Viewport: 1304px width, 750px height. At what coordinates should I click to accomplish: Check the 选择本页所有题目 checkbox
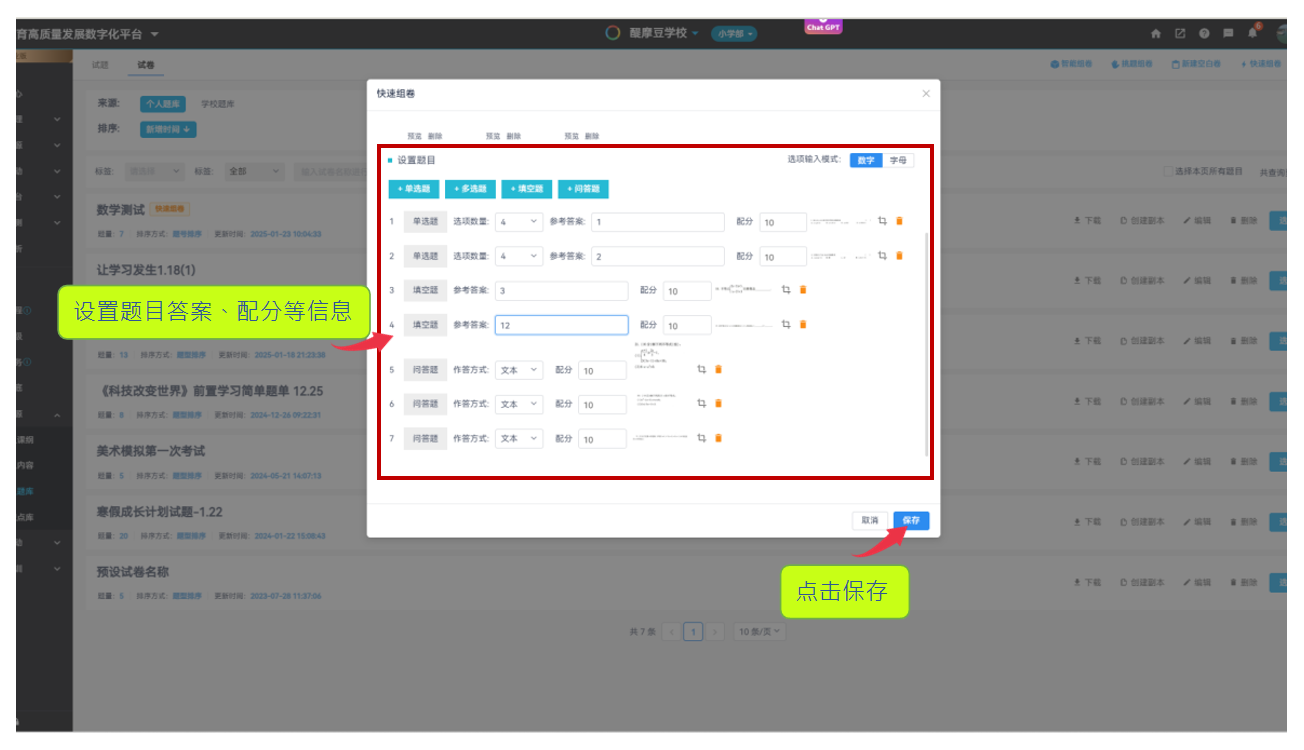[x=1168, y=172]
